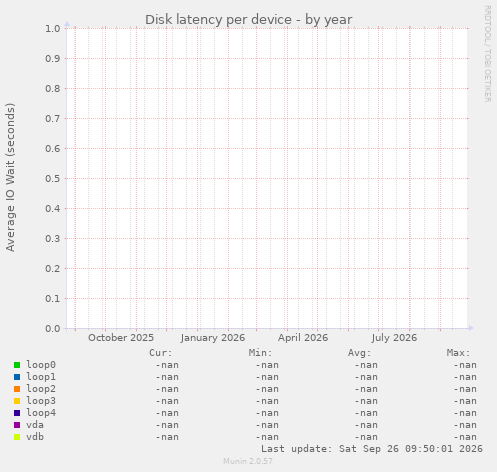Click the 'loop4' legend label

click(x=41, y=413)
